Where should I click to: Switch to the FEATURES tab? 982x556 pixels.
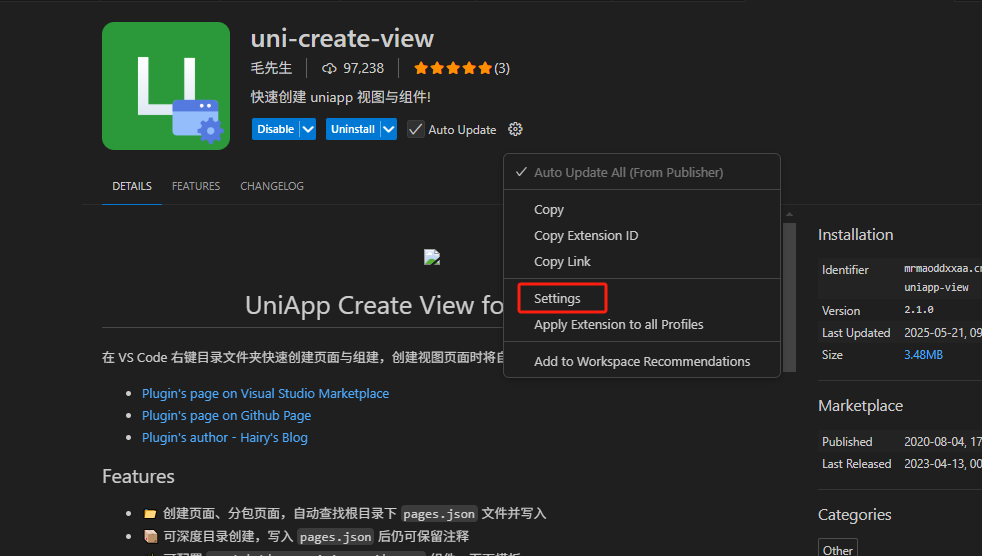tap(196, 186)
